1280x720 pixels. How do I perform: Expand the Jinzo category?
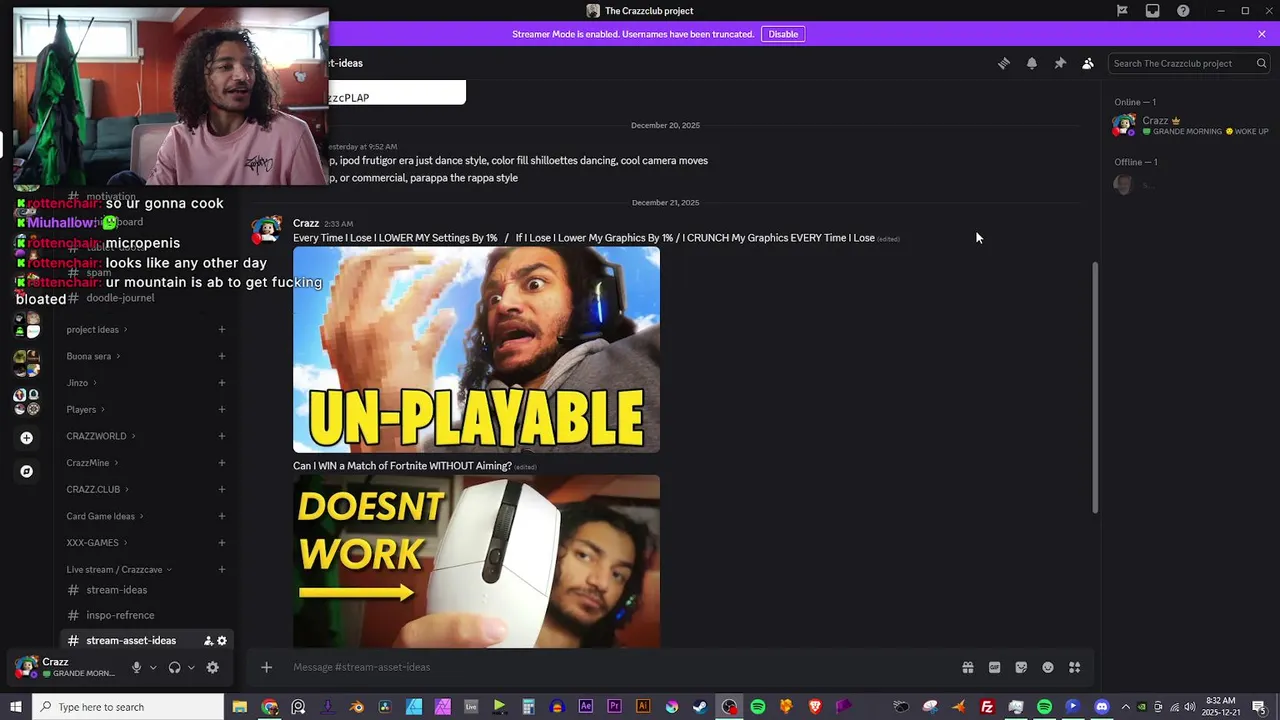coord(82,383)
